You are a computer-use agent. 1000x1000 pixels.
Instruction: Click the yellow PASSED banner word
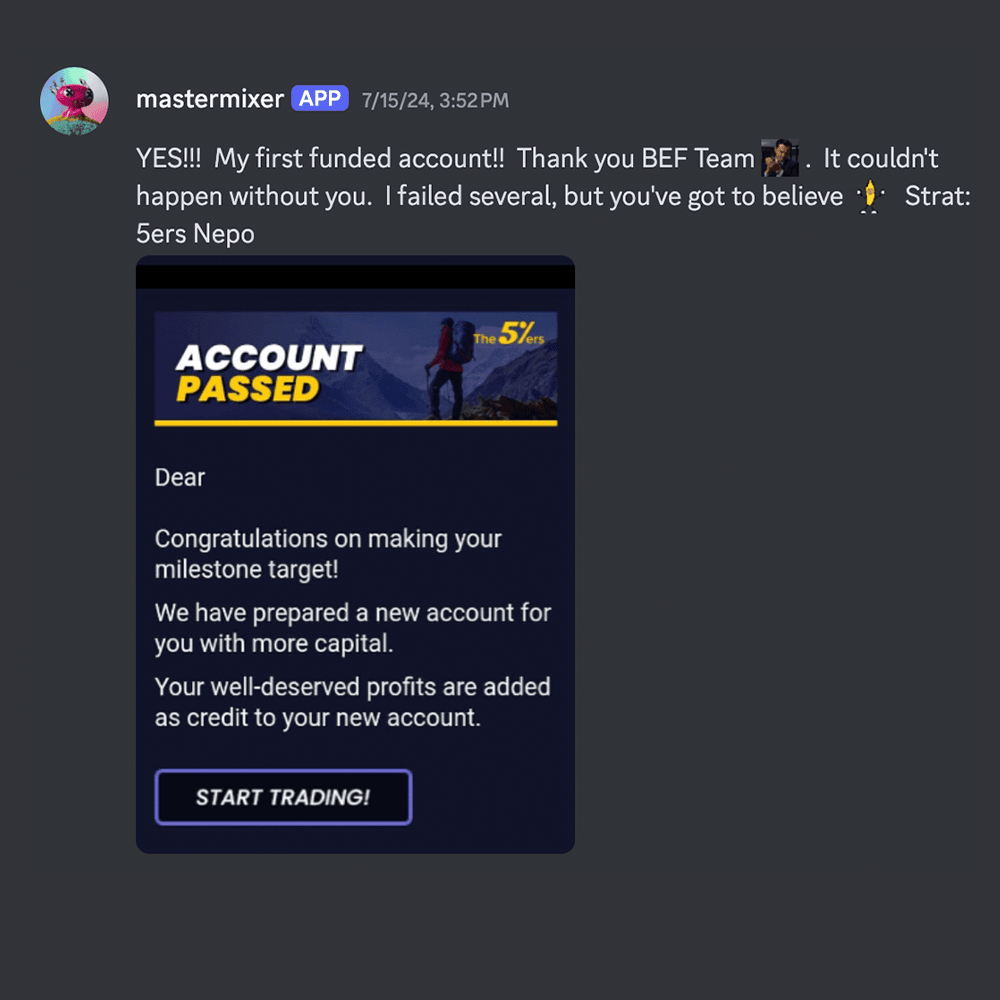click(x=247, y=389)
